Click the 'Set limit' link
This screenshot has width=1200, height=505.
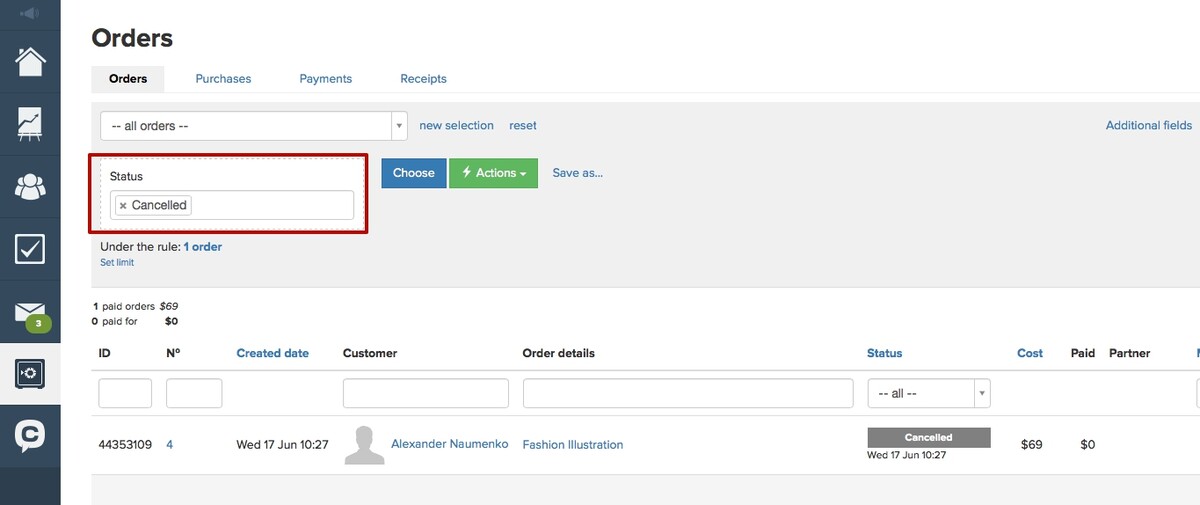[117, 262]
